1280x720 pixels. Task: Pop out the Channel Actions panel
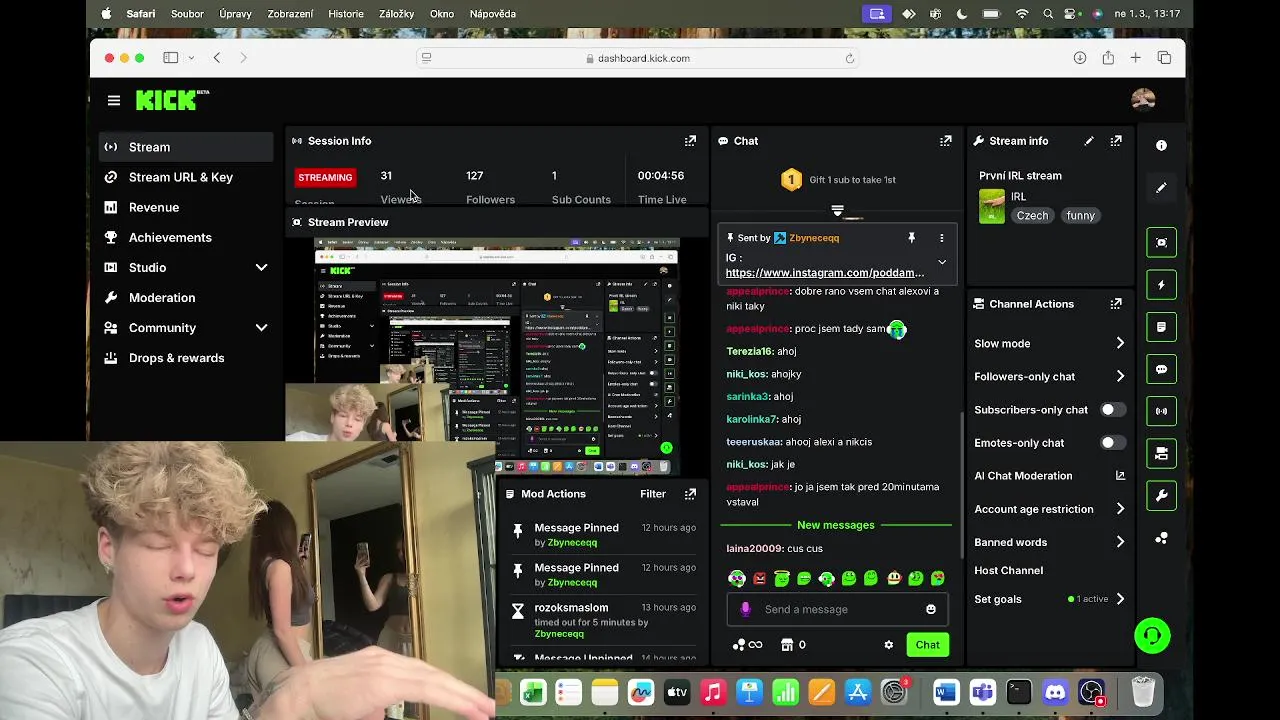point(1116,304)
